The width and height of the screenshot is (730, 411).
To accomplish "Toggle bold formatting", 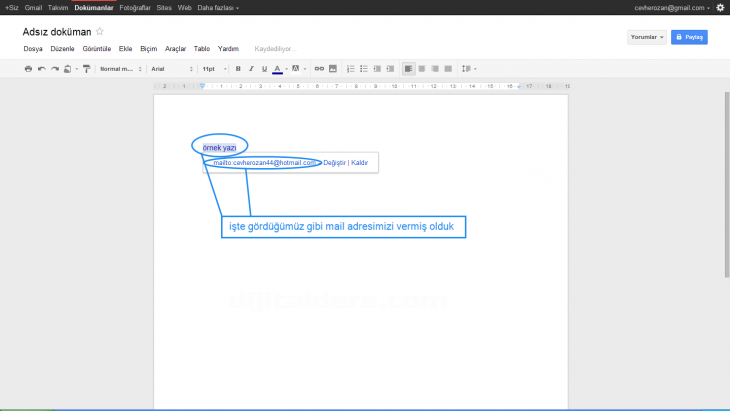I will [x=238, y=69].
